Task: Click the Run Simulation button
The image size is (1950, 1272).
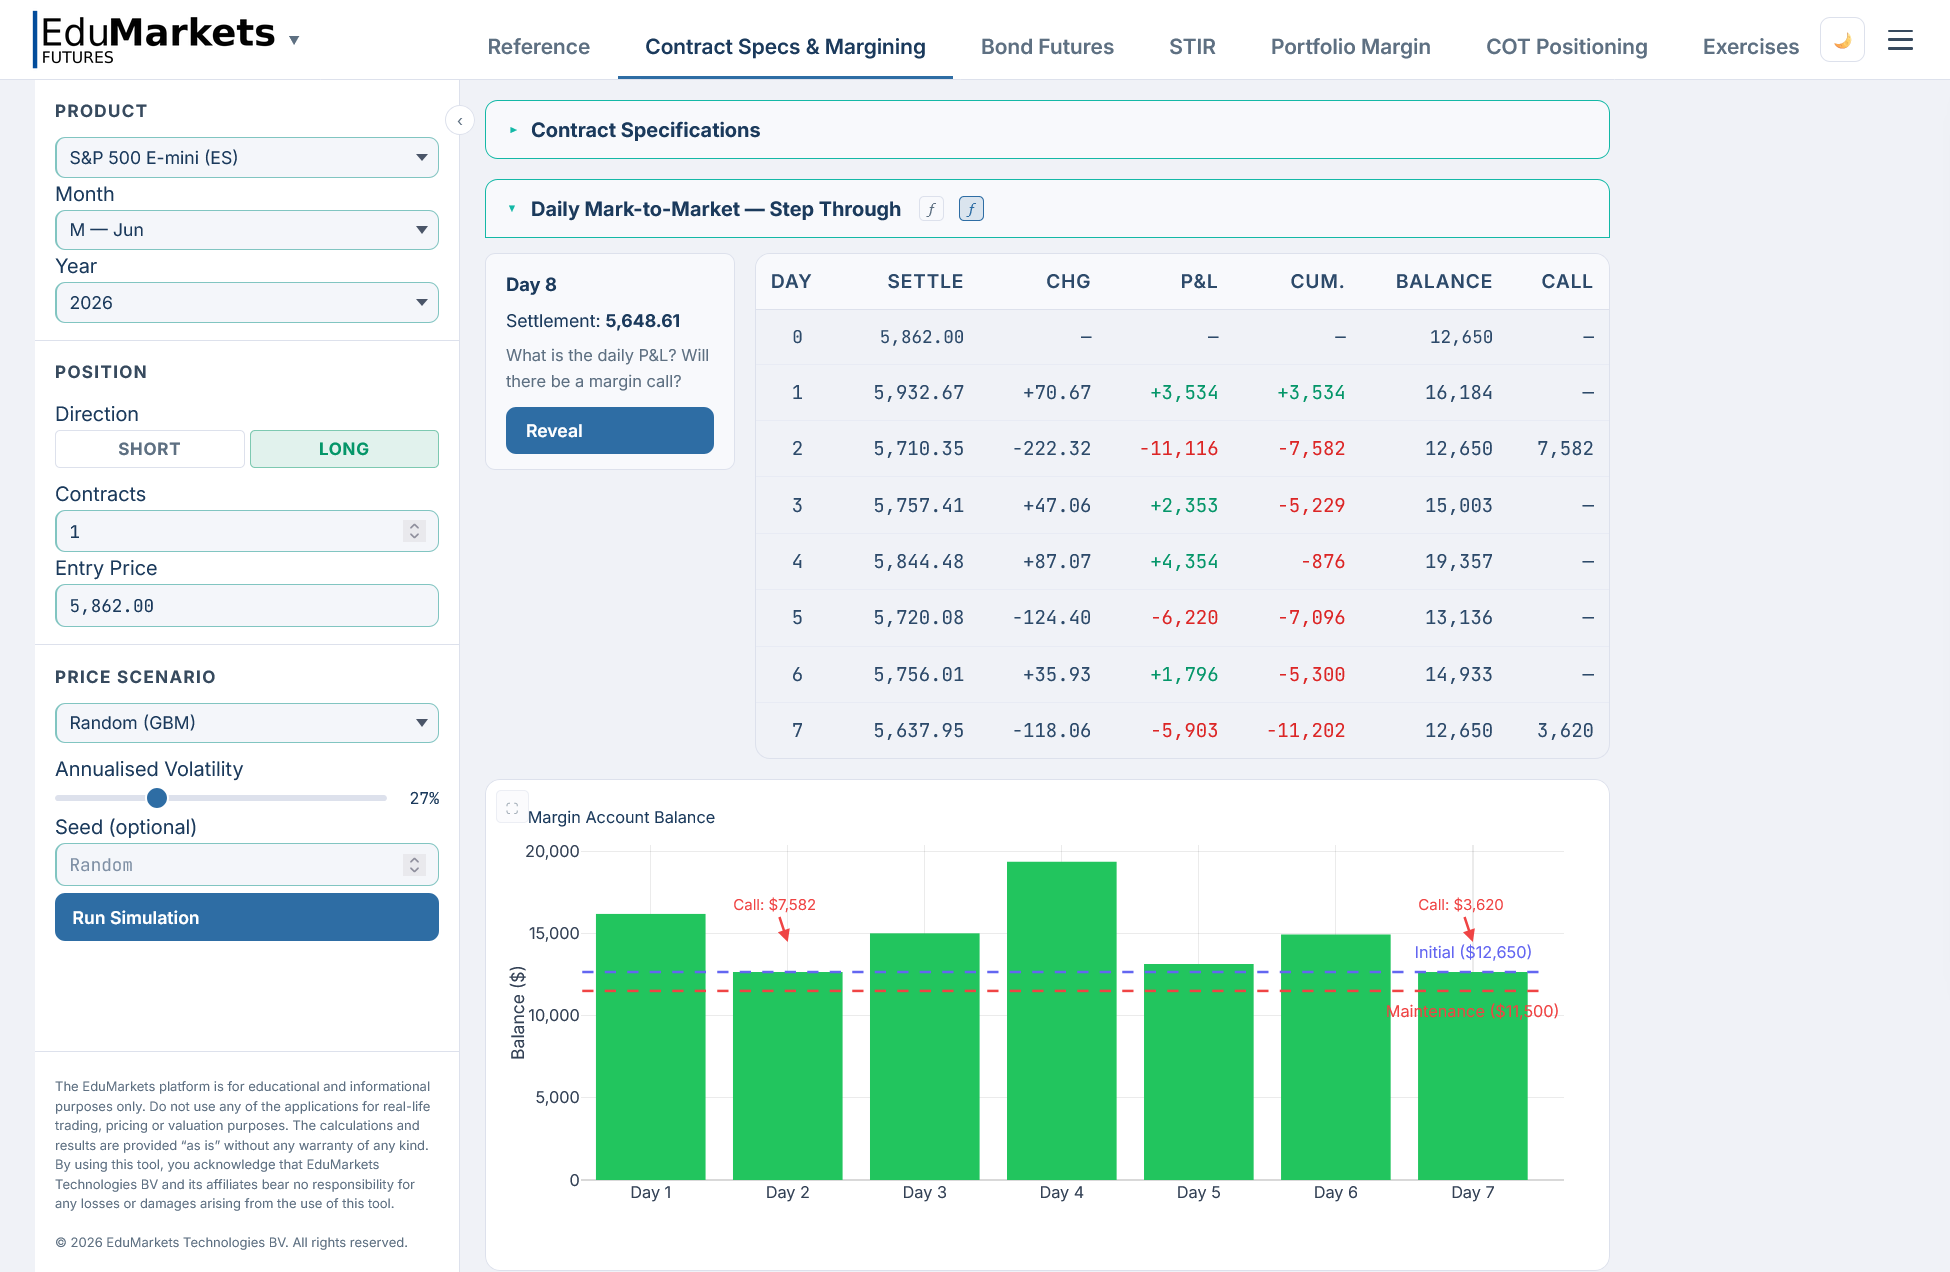Action: pos(246,917)
